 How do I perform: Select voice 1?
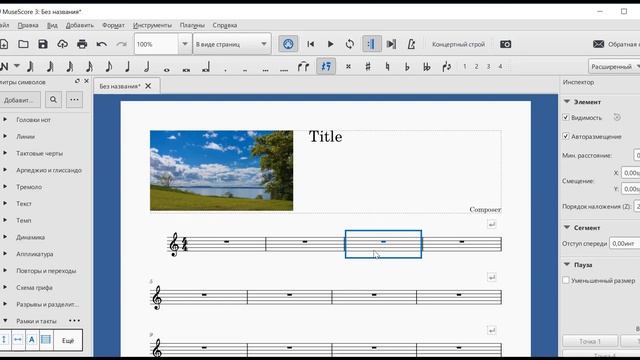[464, 67]
